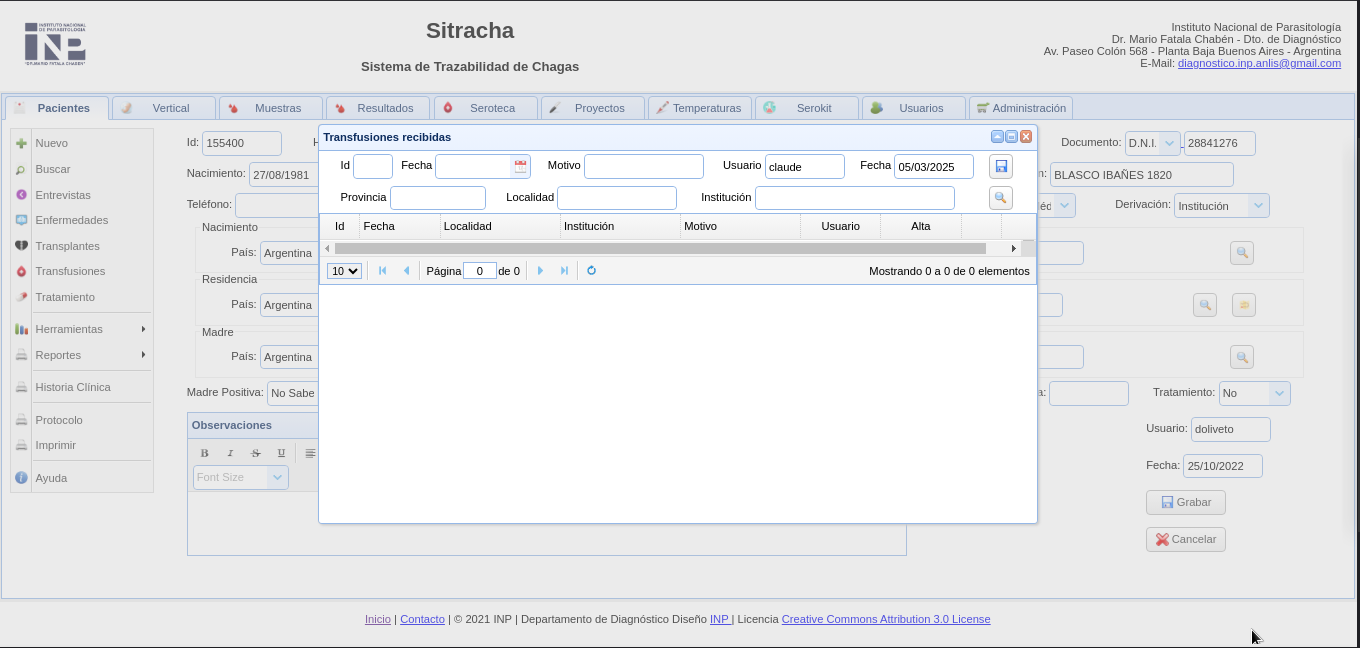
Task: Open the Transfusiones sidebar item
Action: 70,271
